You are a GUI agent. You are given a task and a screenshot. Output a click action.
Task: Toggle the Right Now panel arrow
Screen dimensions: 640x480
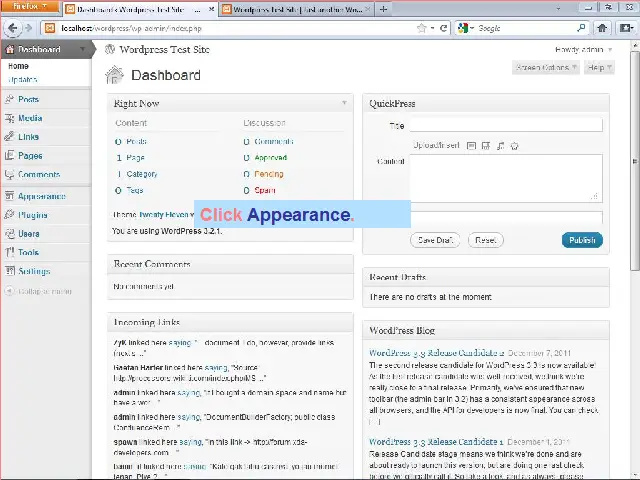344,103
